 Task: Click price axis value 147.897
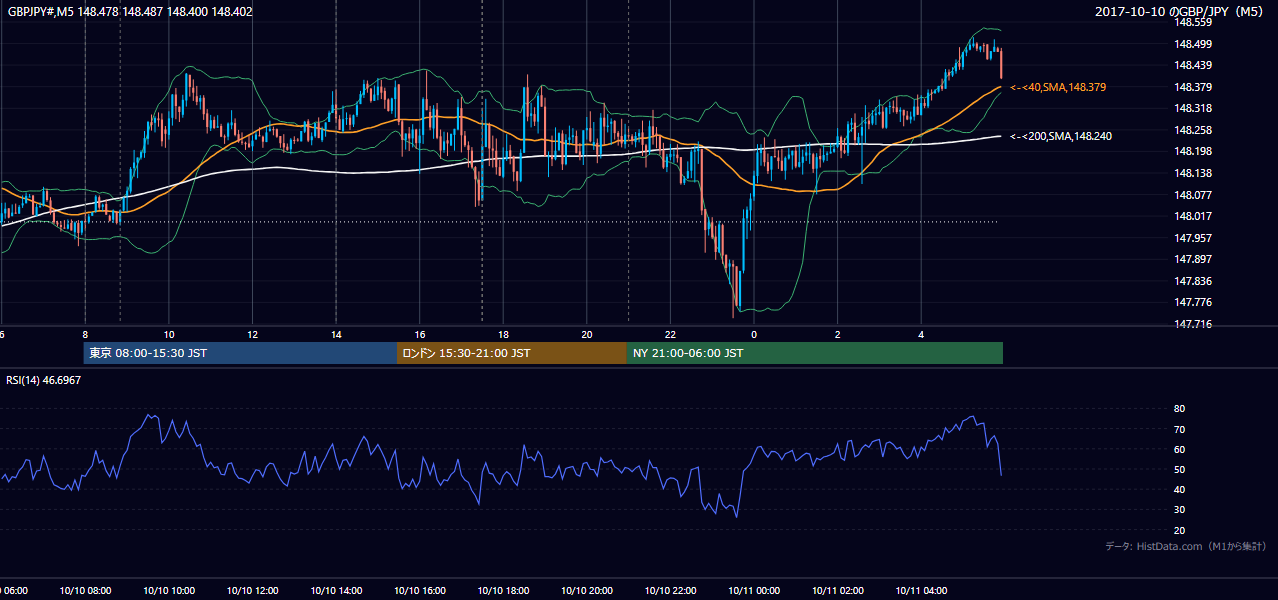click(1193, 260)
